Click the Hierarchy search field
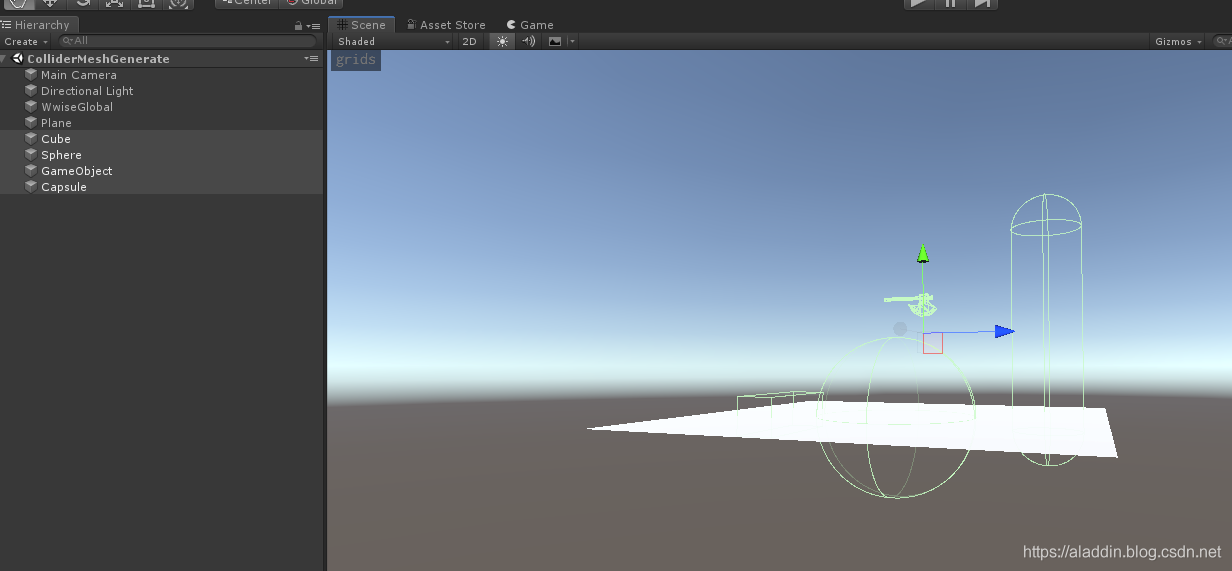Image resolution: width=1232 pixels, height=571 pixels. [187, 41]
